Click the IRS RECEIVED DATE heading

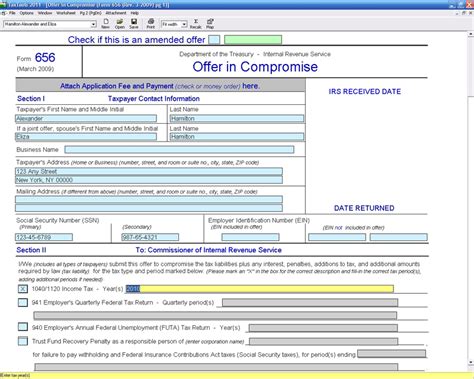click(x=365, y=92)
